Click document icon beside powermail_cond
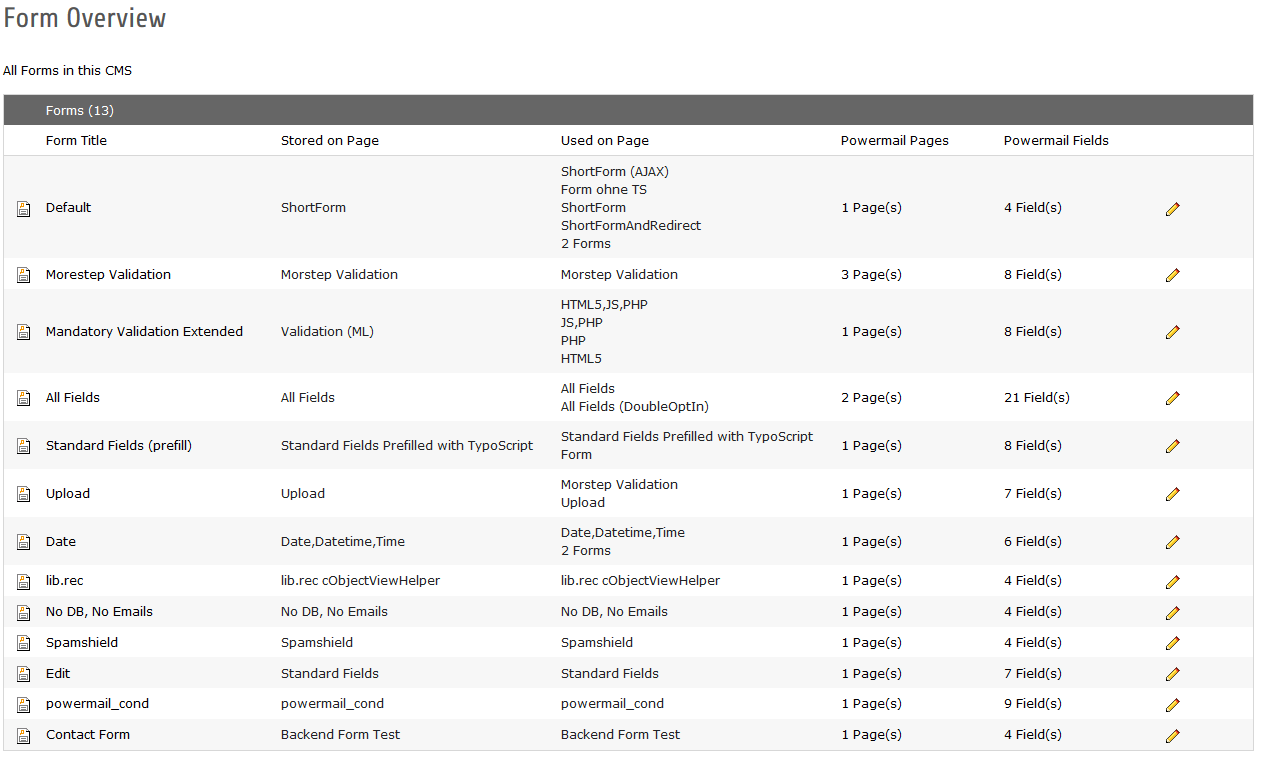This screenshot has height=757, width=1261. pos(24,704)
